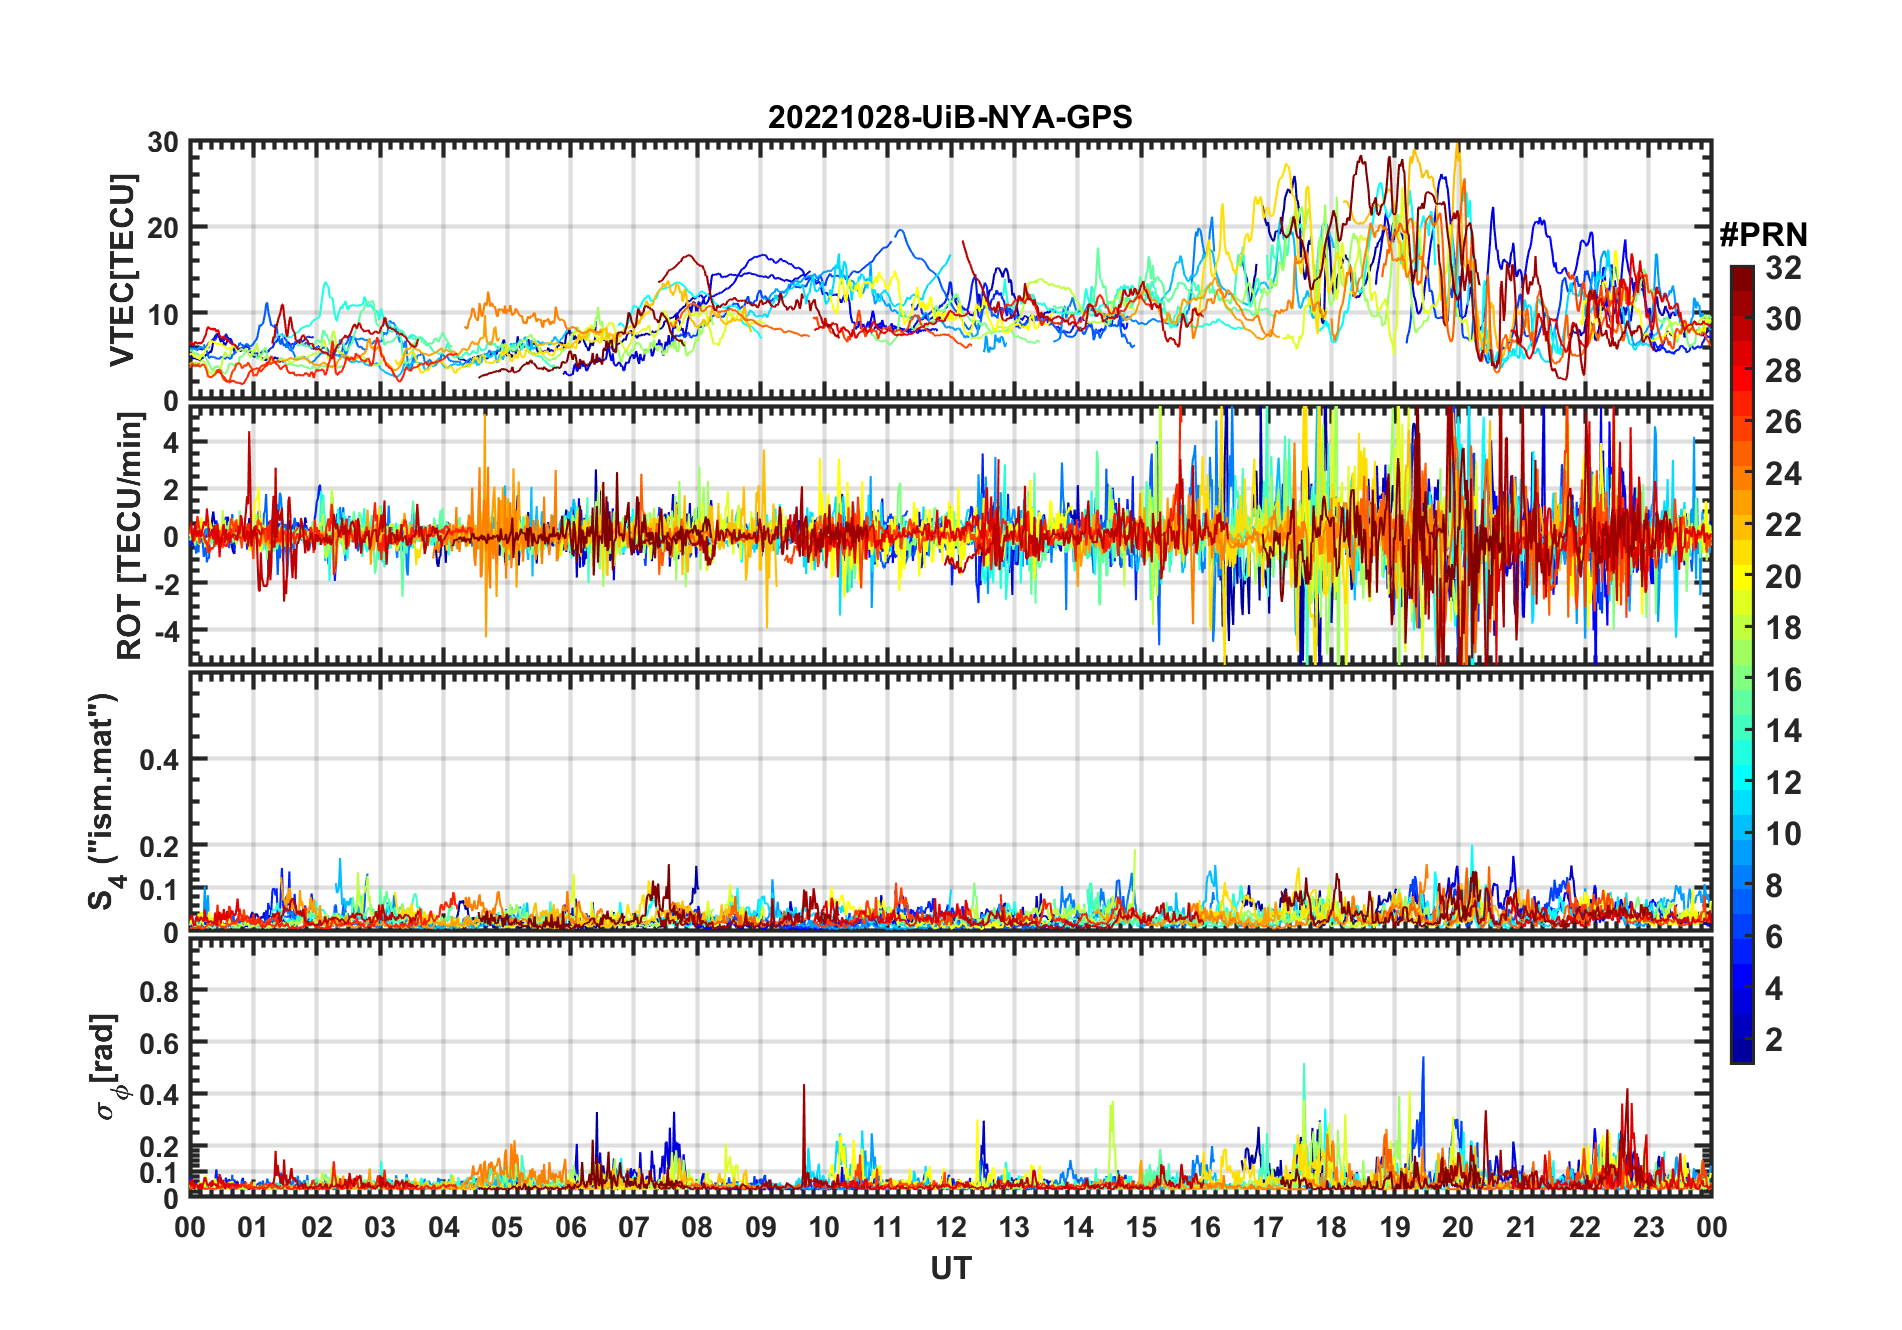Click x-axis hour tick "11"
Image resolution: width=1902 pixels, height=1330 pixels.
pyautogui.click(x=888, y=1227)
